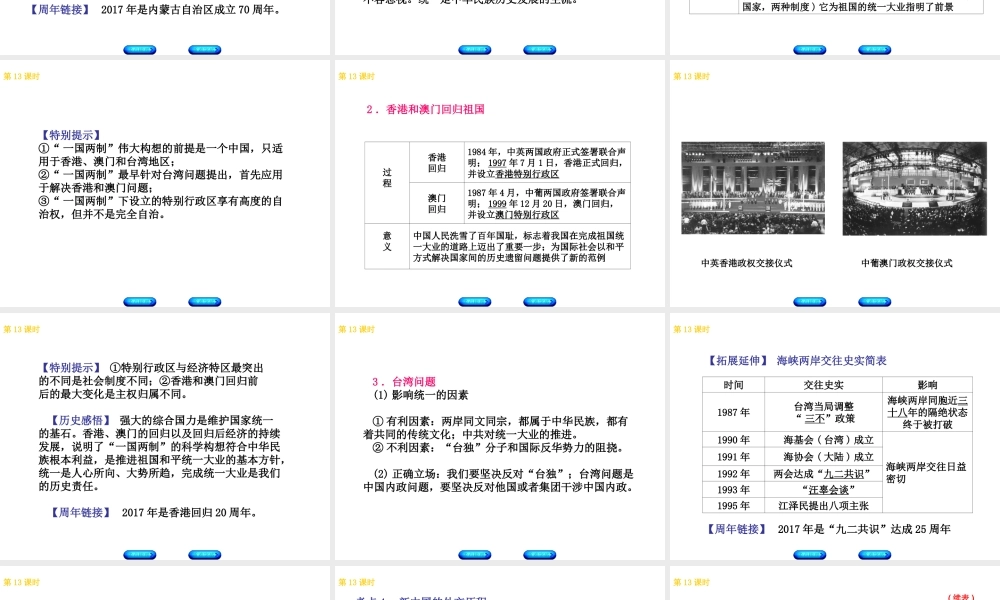Click "汪辜会谈" cell
This screenshot has height=600, width=1000.
[x=823, y=490]
